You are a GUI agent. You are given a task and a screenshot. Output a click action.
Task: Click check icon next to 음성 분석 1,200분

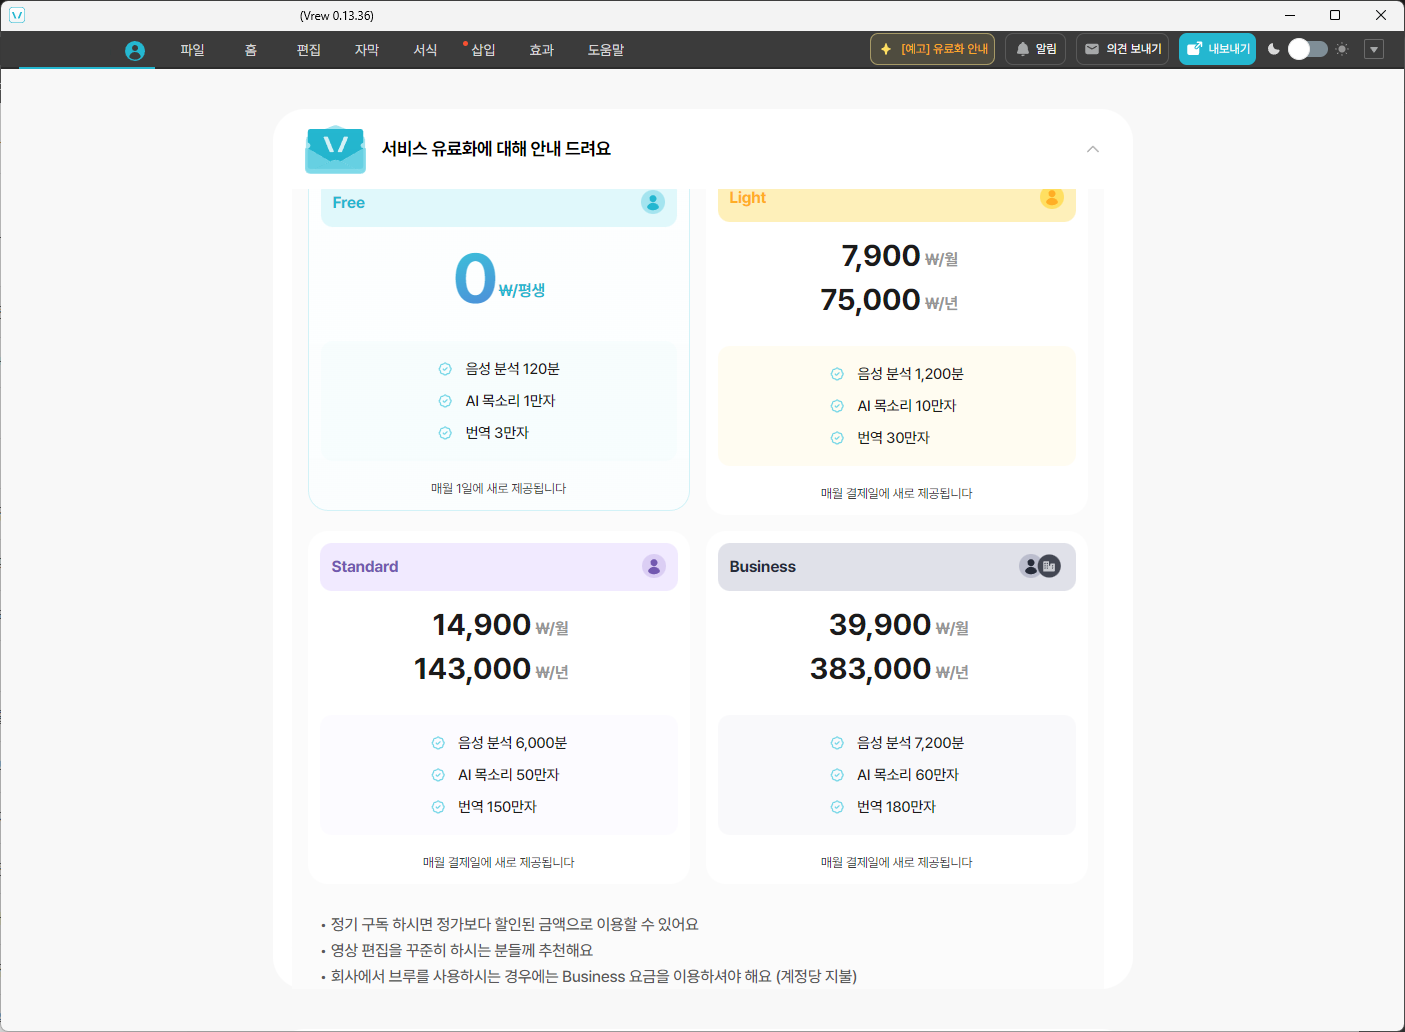pyautogui.click(x=837, y=374)
